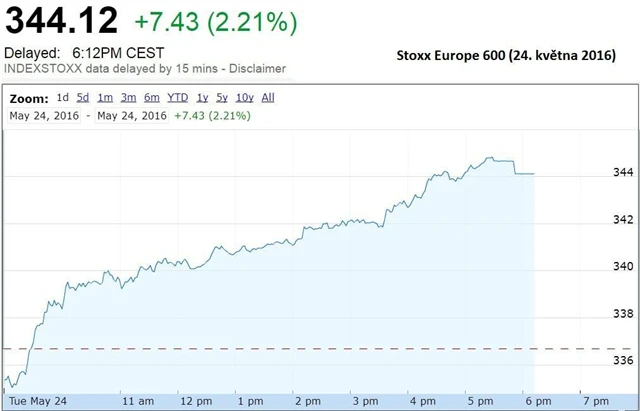Click the 344.12 index price value
The width and height of the screenshot is (640, 411).
point(60,19)
